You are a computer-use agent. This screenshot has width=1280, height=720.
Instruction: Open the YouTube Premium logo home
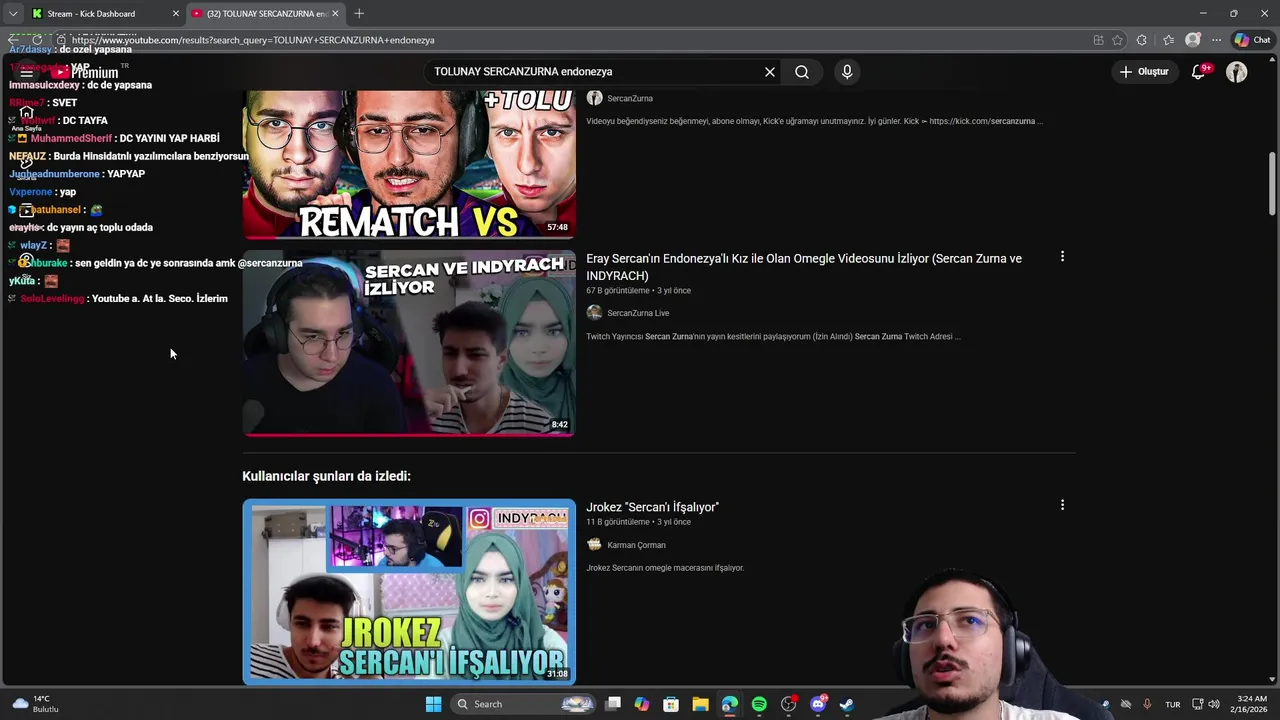[85, 72]
